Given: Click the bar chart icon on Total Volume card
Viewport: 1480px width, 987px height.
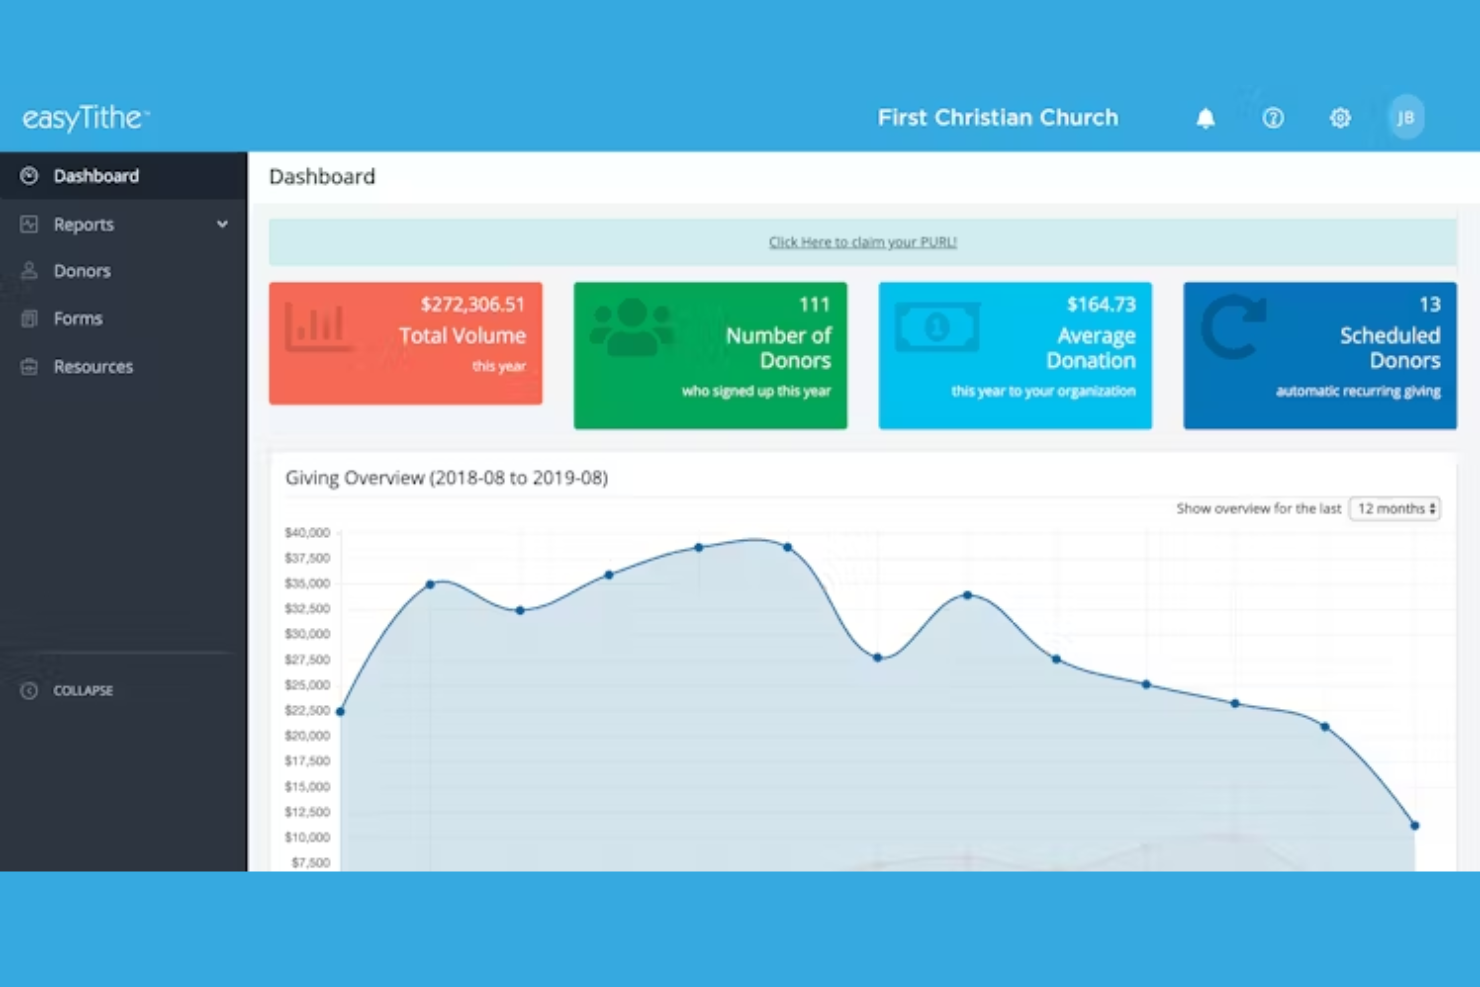Looking at the screenshot, I should click(x=317, y=326).
